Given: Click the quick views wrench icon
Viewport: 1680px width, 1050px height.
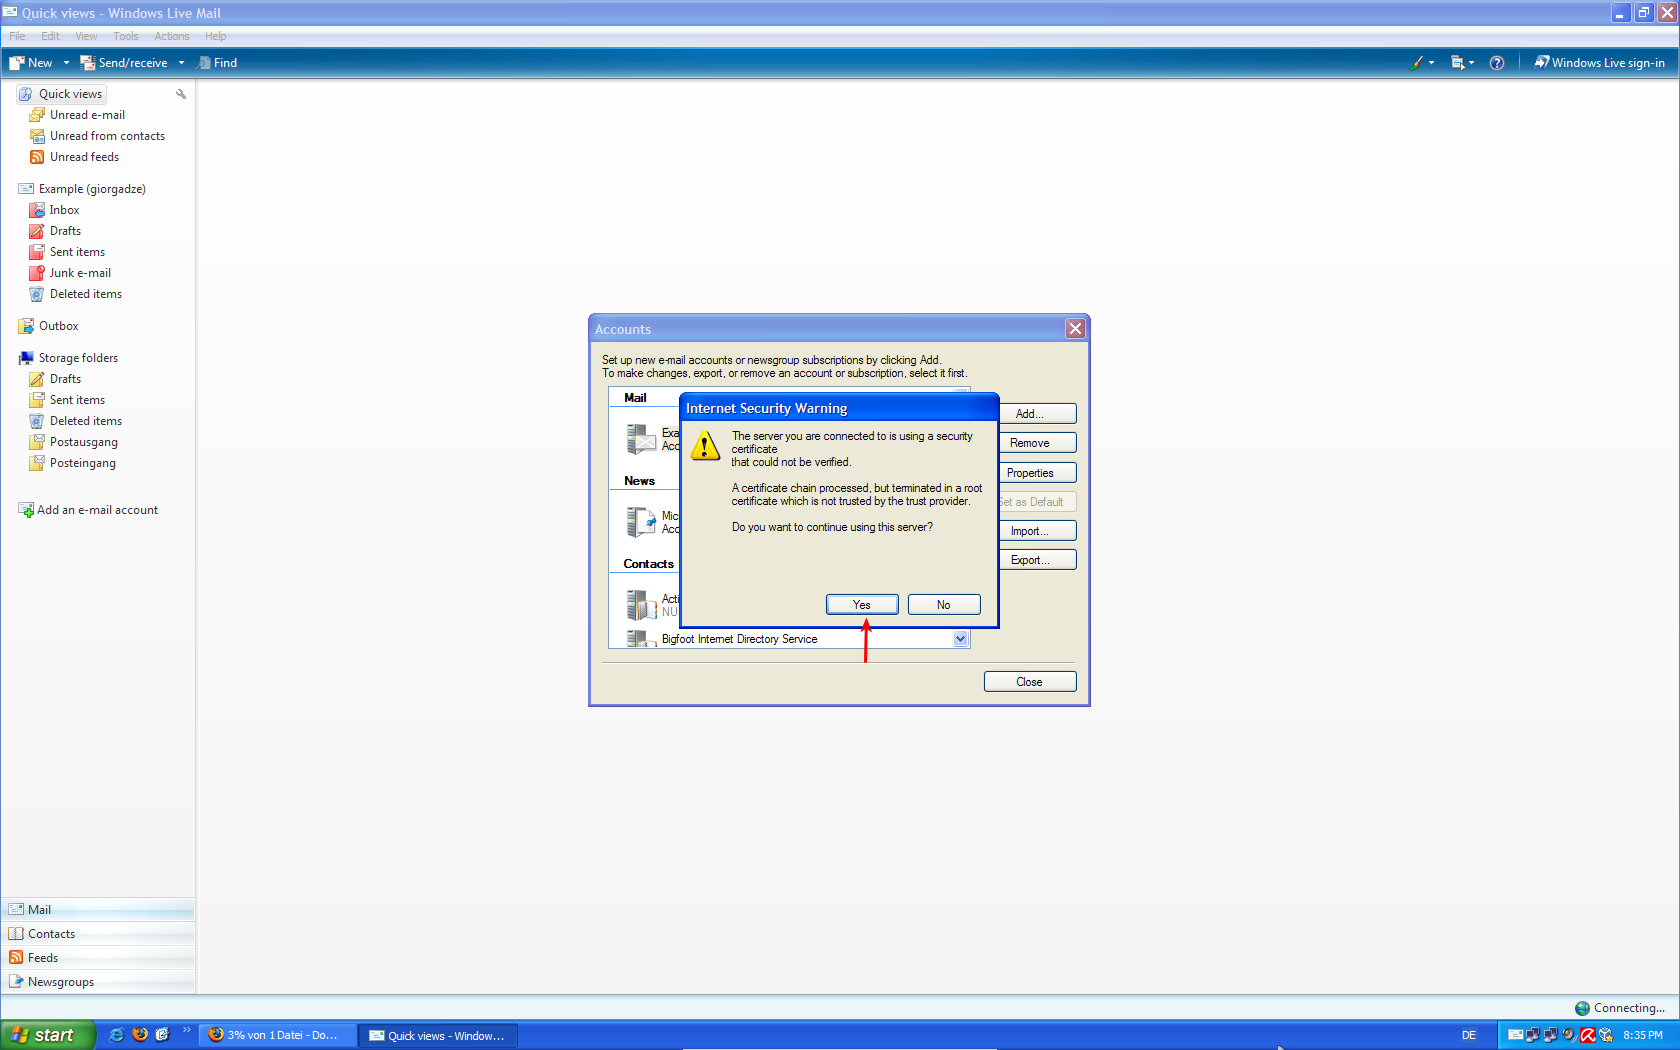Looking at the screenshot, I should click(x=181, y=94).
